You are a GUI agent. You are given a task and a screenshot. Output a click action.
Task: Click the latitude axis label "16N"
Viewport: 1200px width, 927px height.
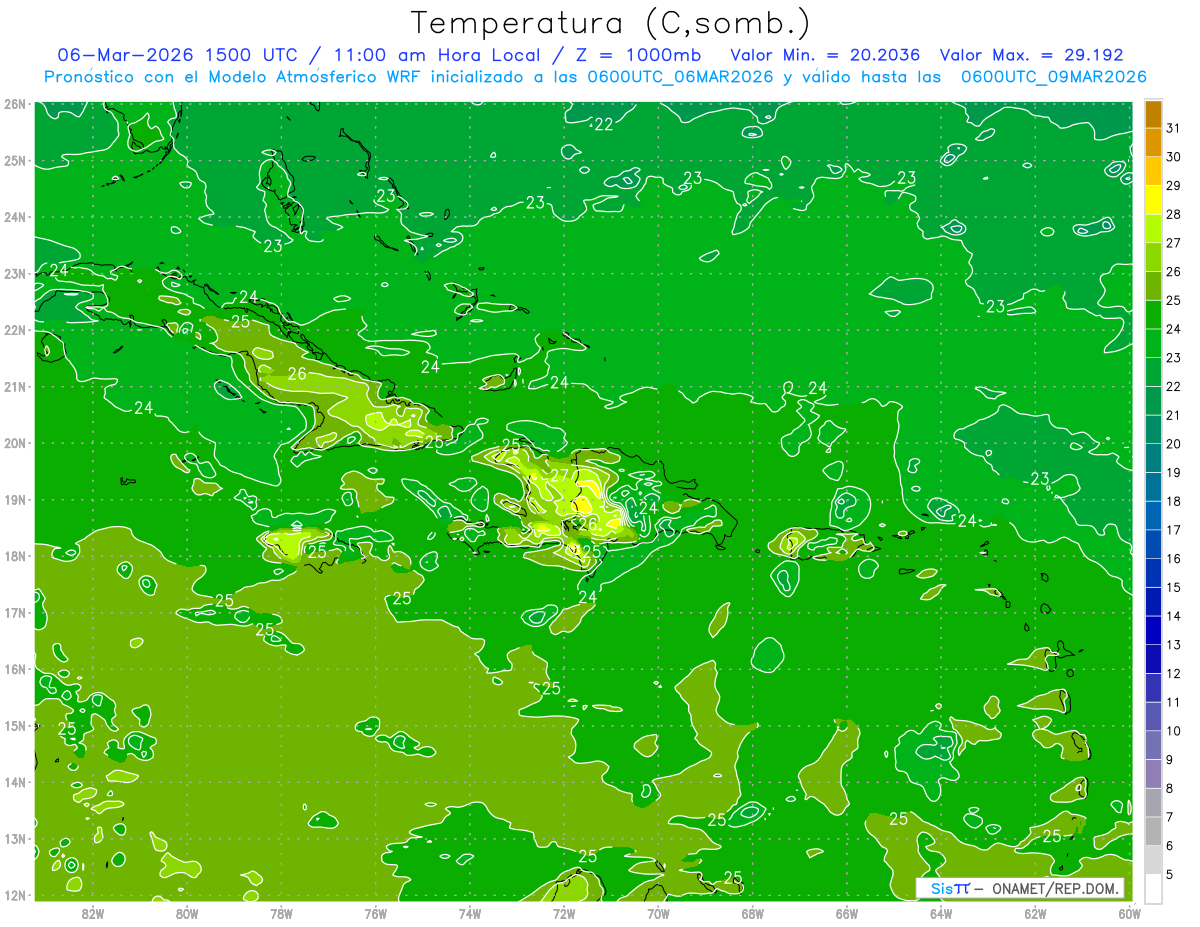click(15, 669)
